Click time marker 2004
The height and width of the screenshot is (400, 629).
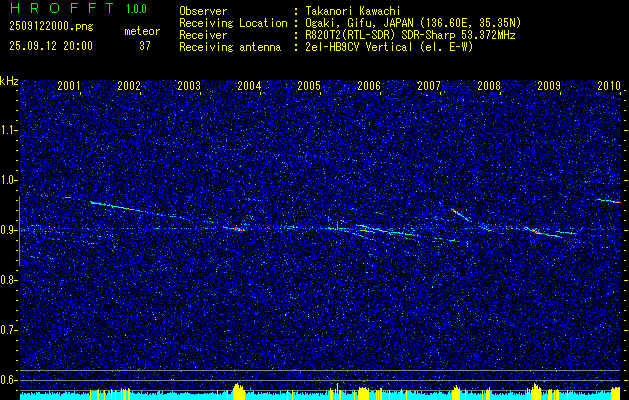click(x=249, y=85)
